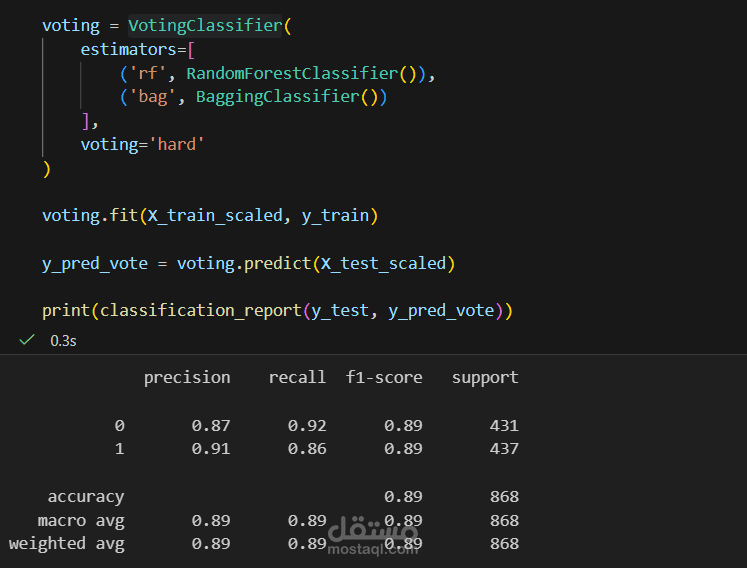The height and width of the screenshot is (568, 747).
Task: Click the 0.3s execution time label
Action: pos(62,341)
